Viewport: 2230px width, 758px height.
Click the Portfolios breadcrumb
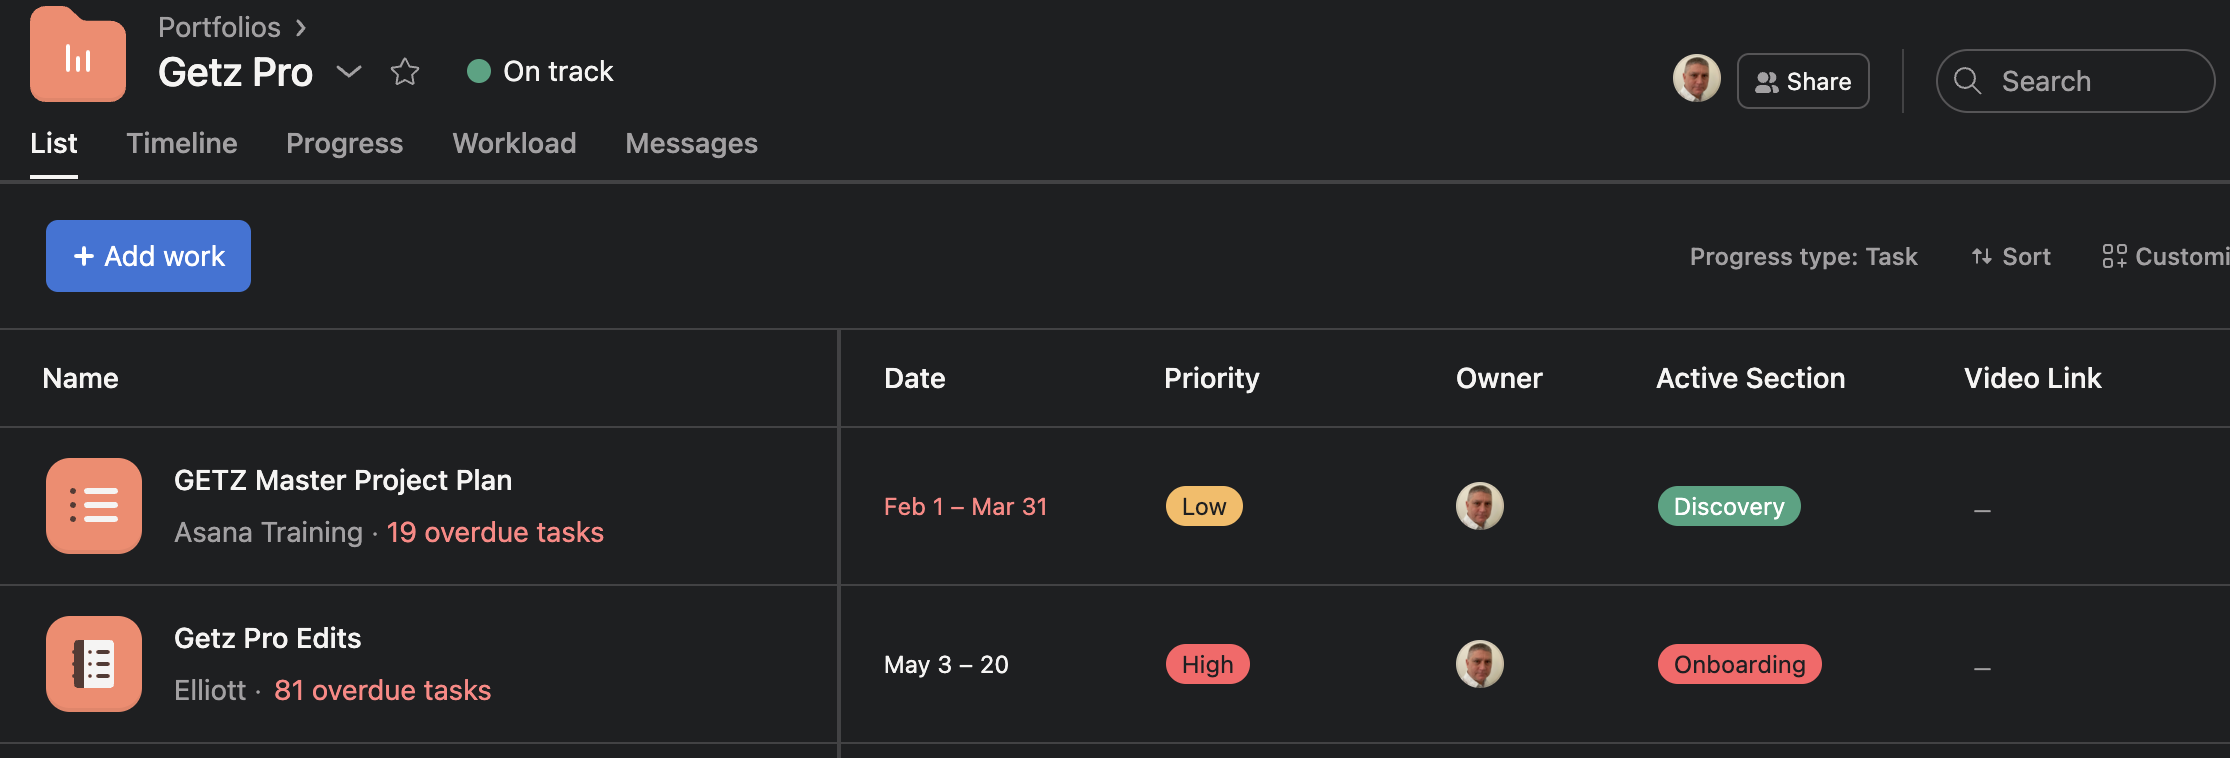point(219,27)
